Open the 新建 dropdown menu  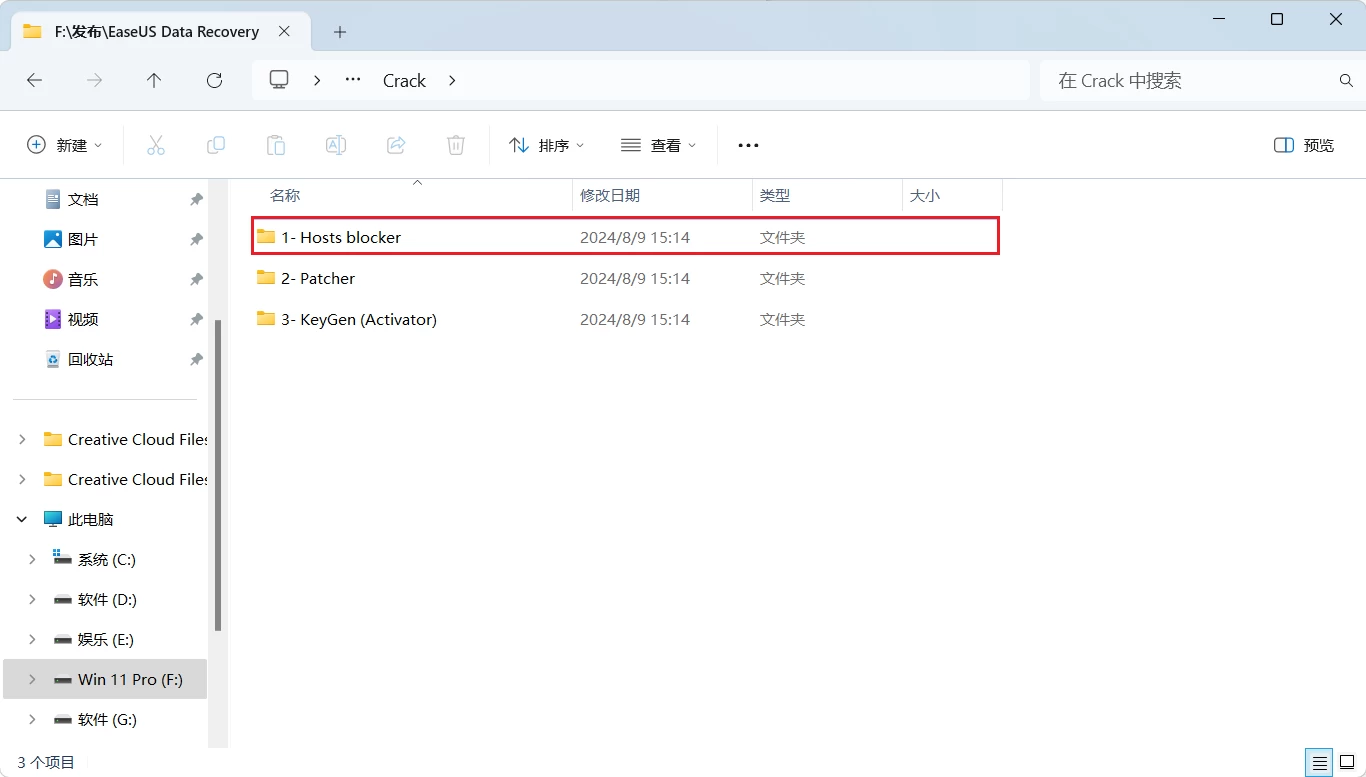[65, 145]
